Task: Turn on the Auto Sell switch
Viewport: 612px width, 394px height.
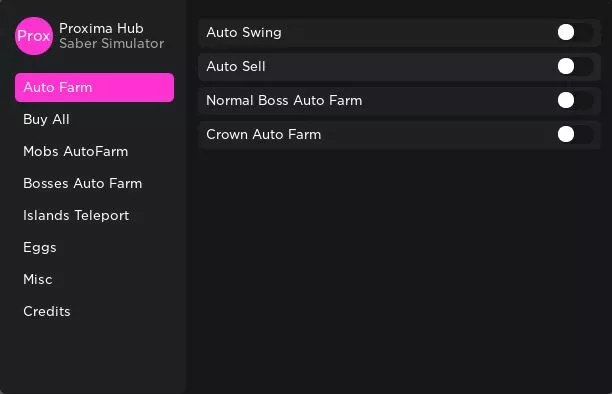Action: [x=575, y=66]
